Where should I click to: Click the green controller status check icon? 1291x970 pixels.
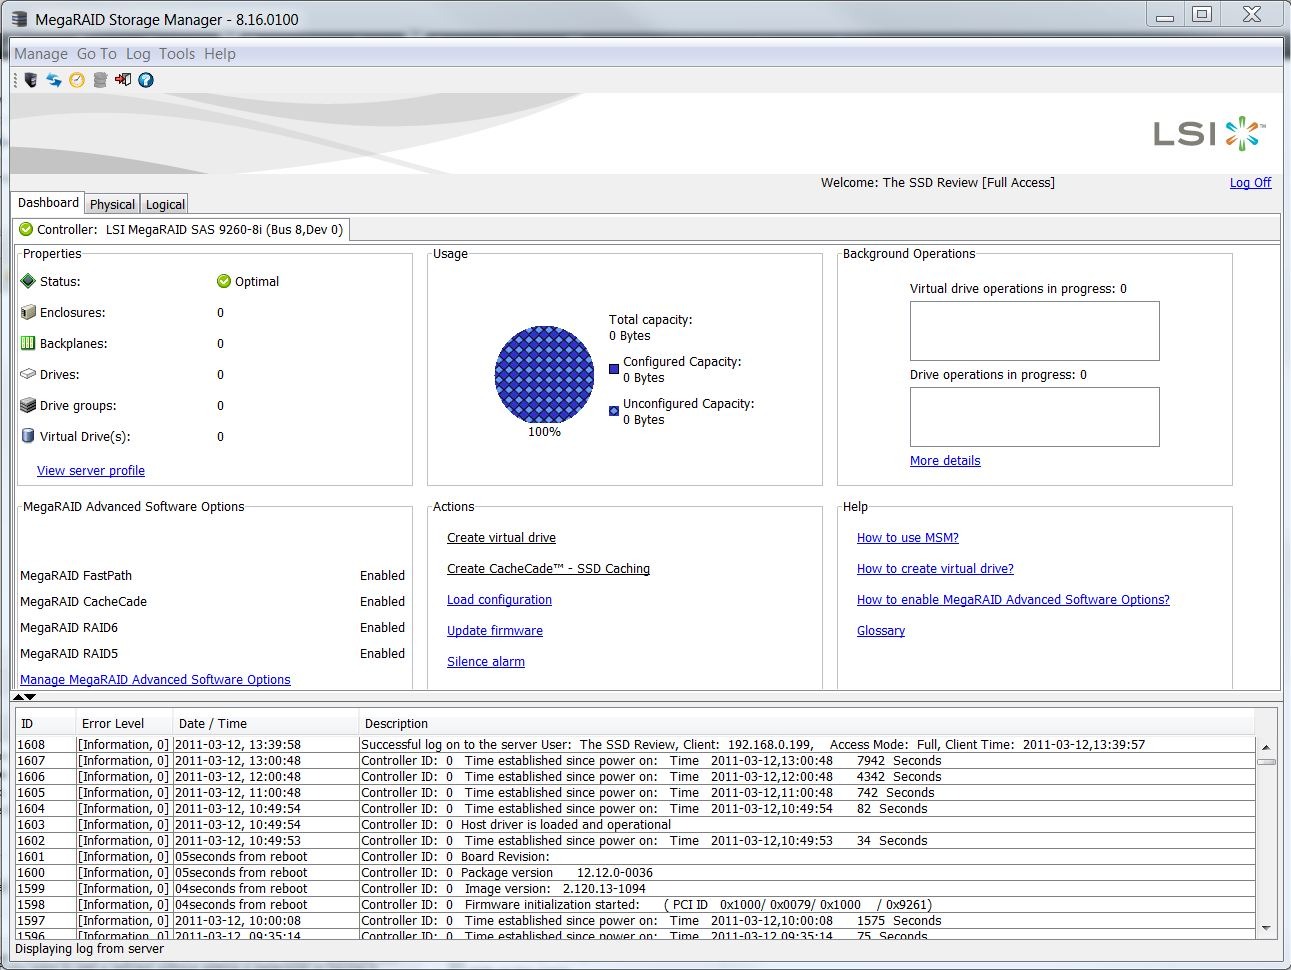[26, 229]
